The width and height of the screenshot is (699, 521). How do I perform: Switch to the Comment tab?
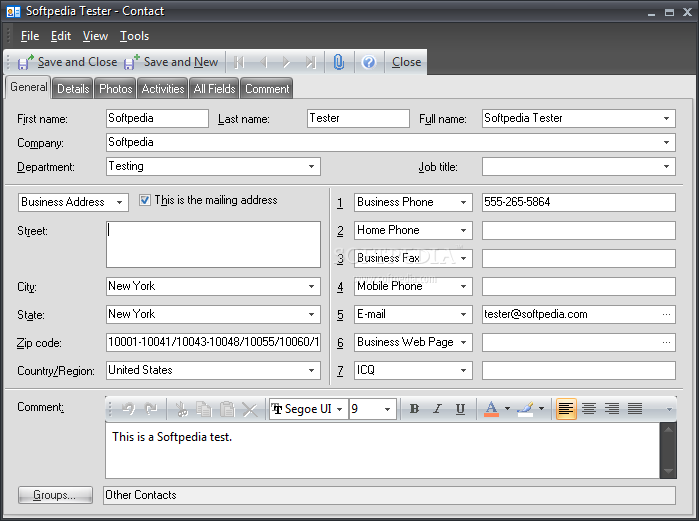[x=267, y=89]
